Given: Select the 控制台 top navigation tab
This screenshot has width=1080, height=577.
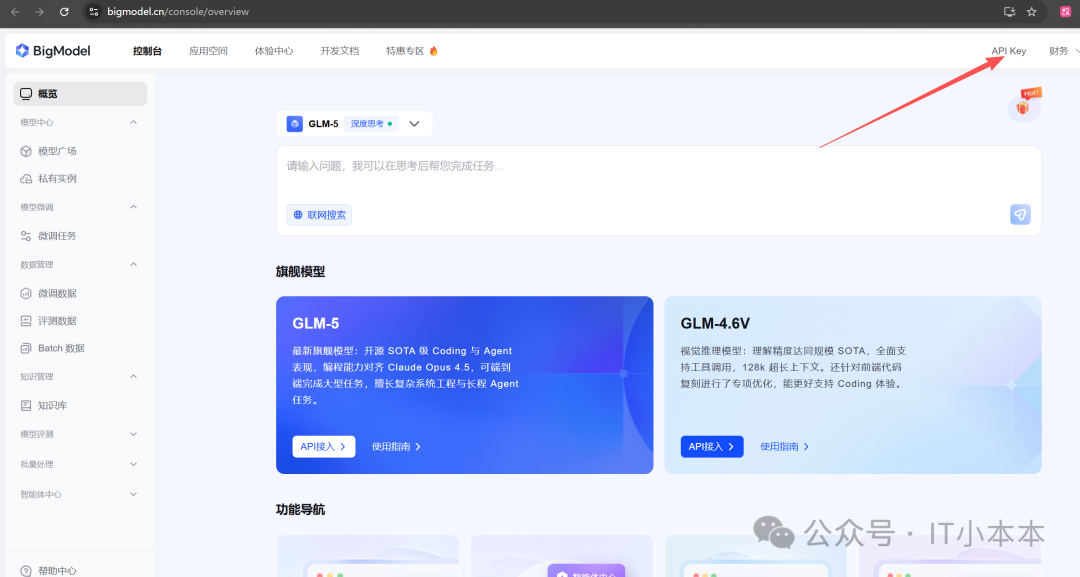Looking at the screenshot, I should click(147, 51).
